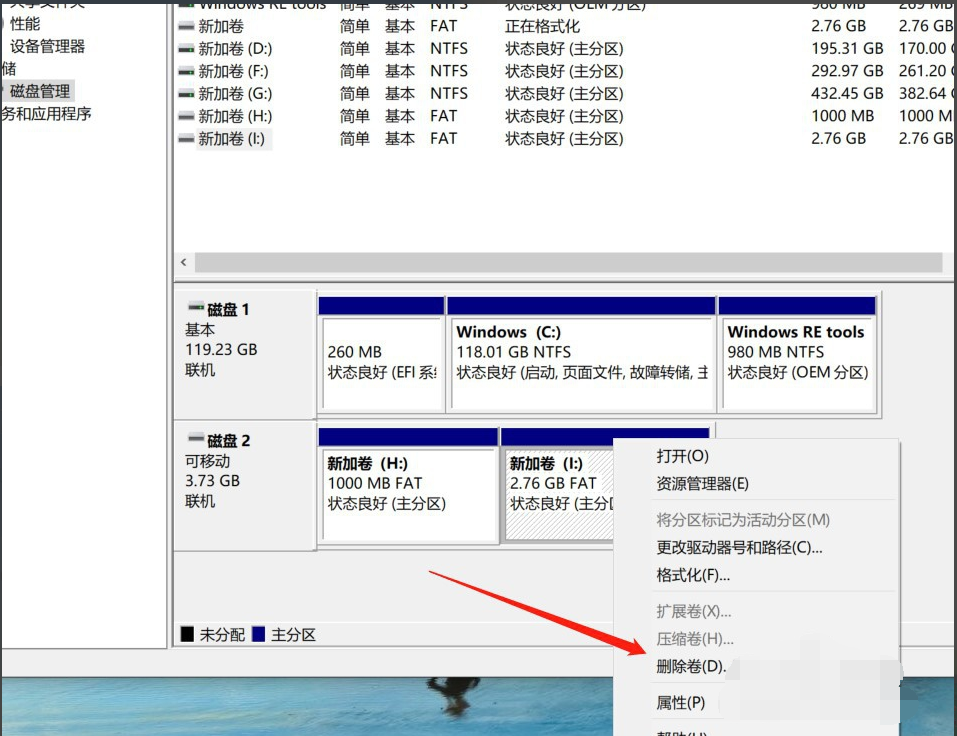Click the drive icon beside volume (I:) row
The width and height of the screenshot is (957, 736).
[186, 139]
